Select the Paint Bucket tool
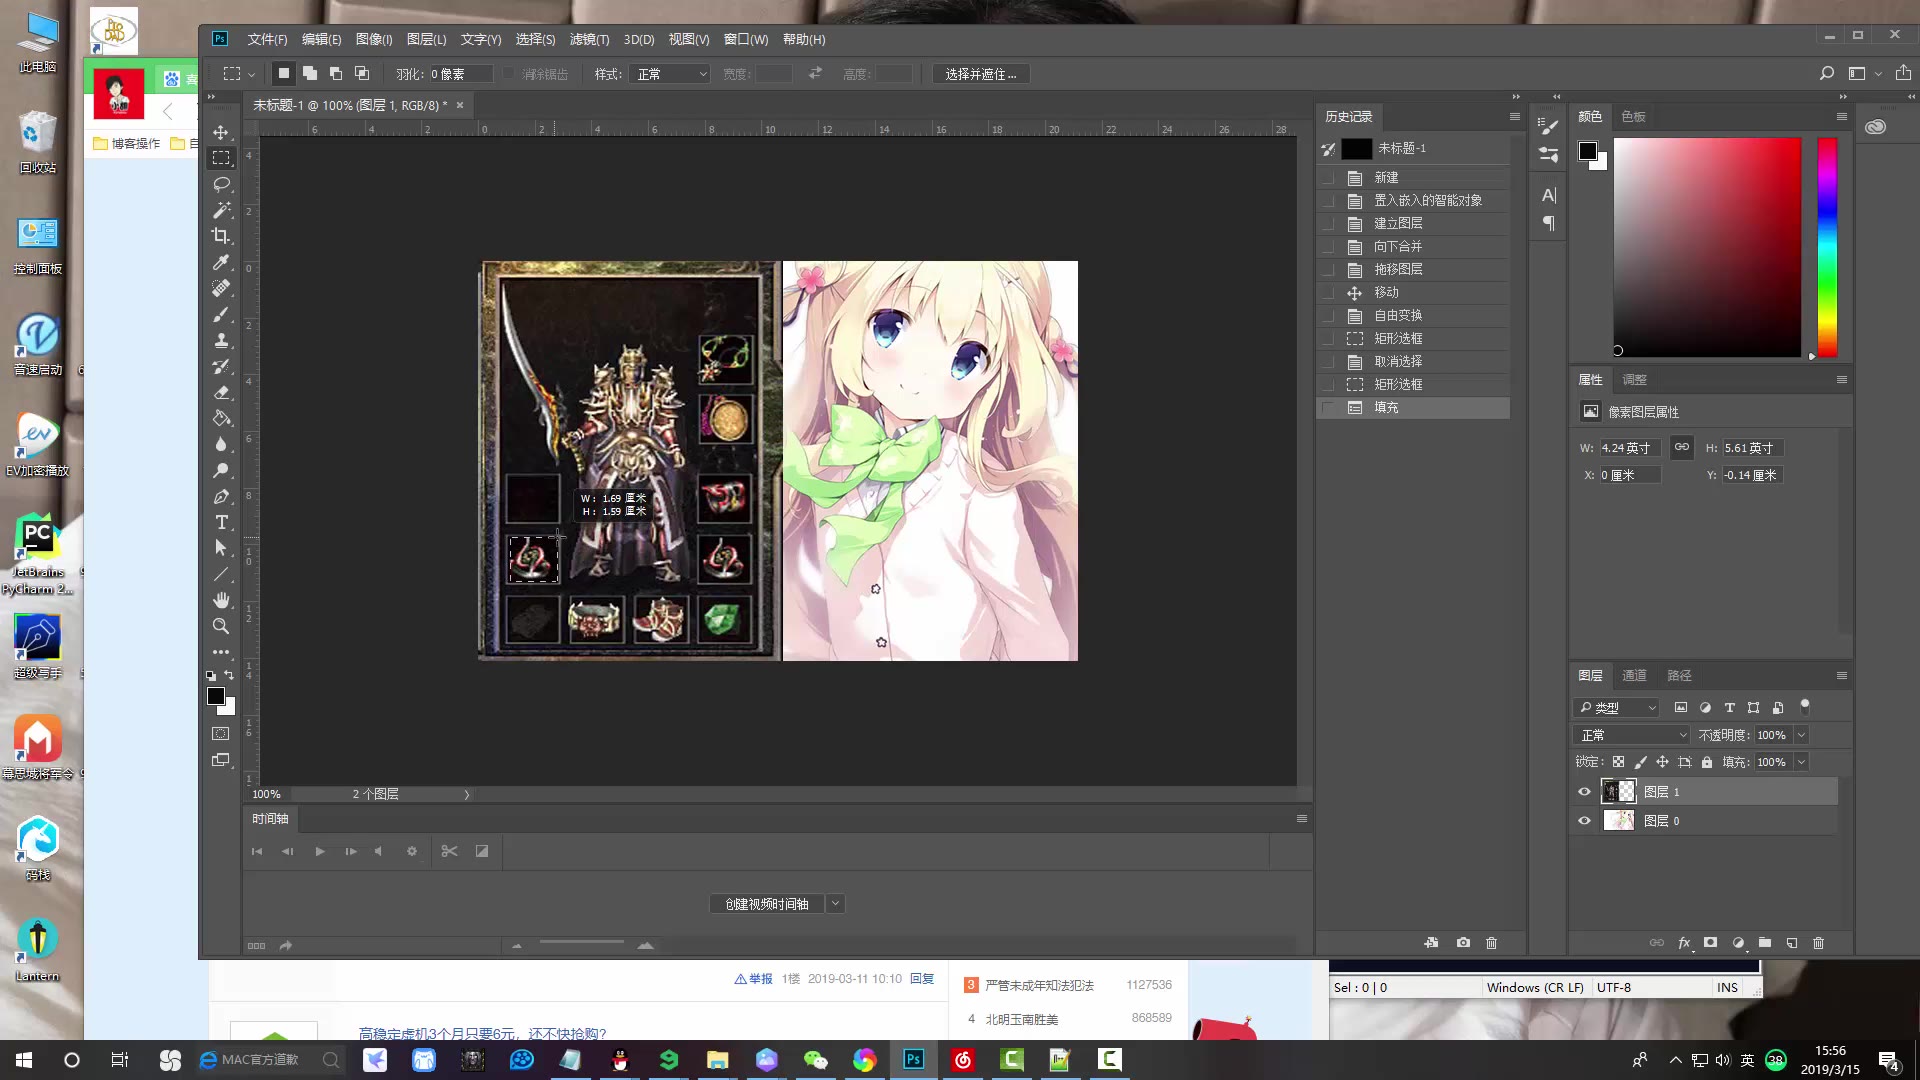This screenshot has width=1920, height=1080. (x=221, y=418)
